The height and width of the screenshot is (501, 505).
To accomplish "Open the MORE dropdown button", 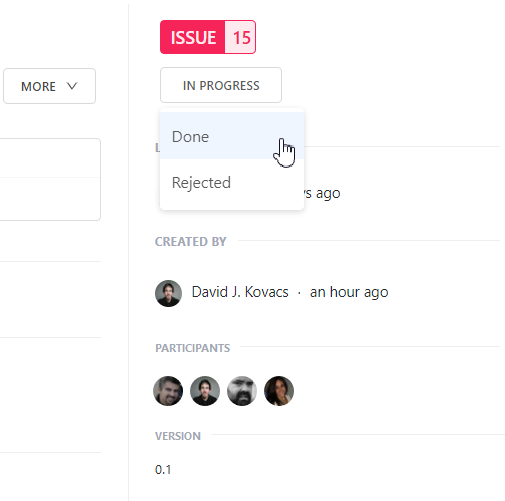I will [49, 86].
